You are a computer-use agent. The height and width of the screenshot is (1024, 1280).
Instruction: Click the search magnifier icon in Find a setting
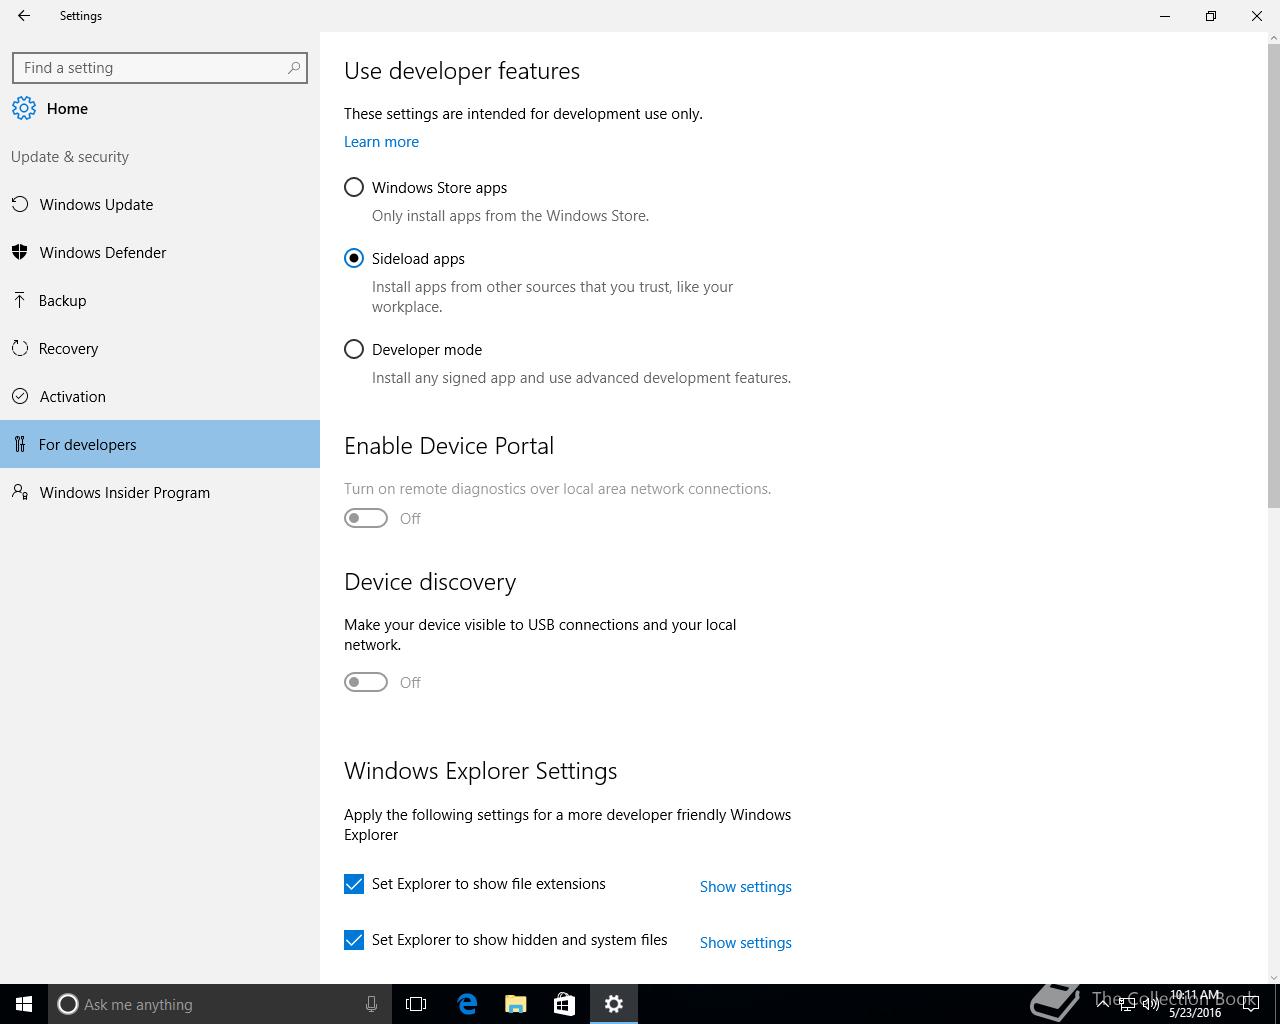coord(294,68)
